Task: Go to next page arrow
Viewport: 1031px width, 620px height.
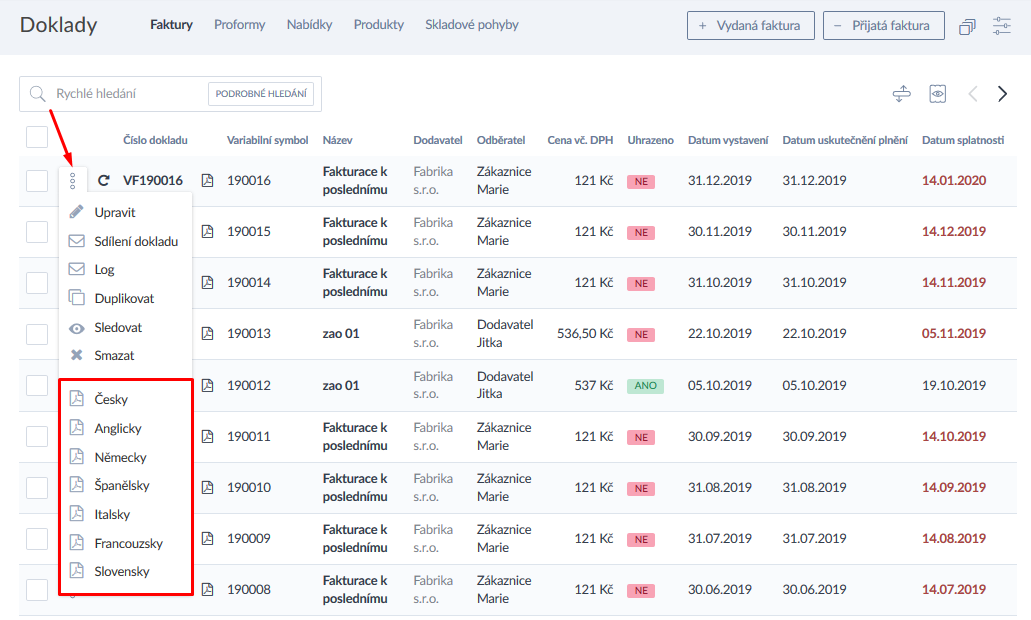Action: pyautogui.click(x=1002, y=94)
